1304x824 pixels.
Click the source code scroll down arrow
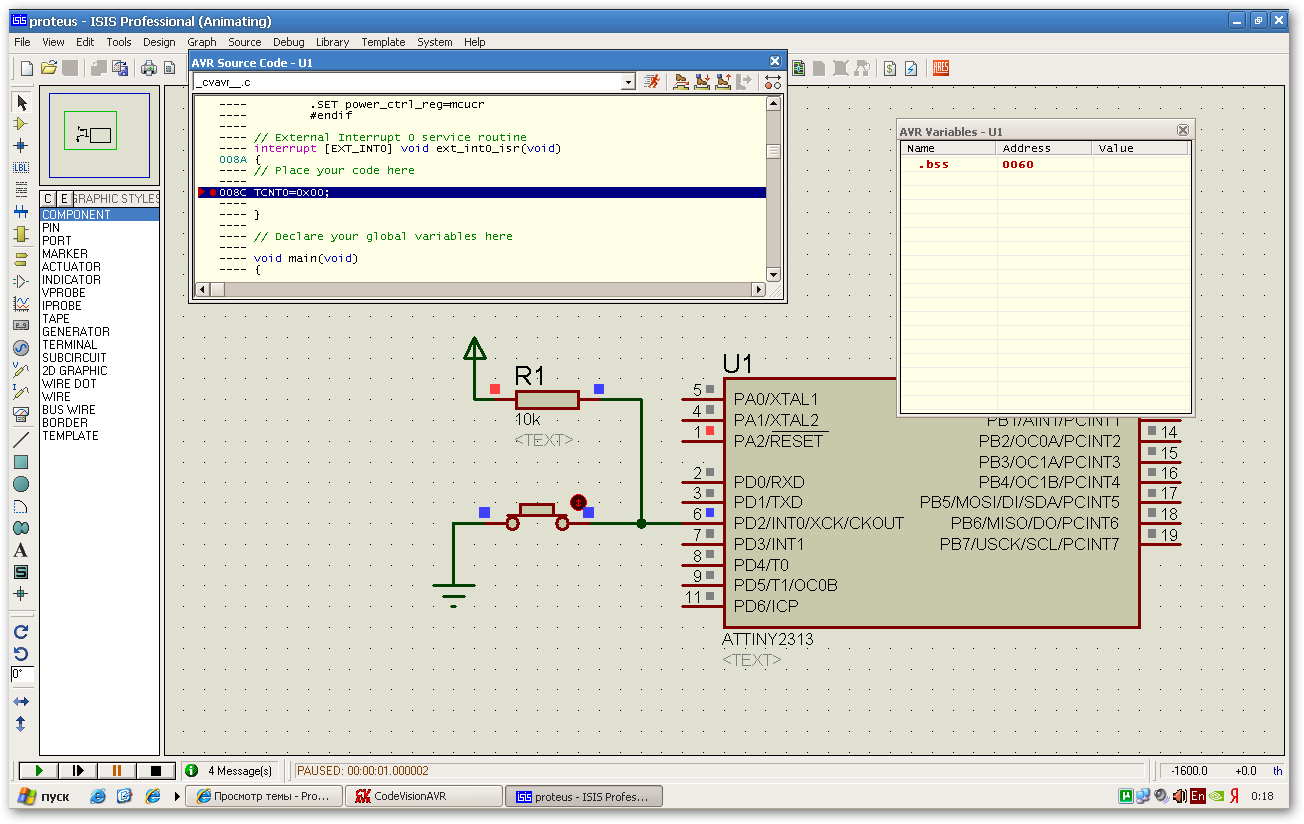tap(773, 274)
